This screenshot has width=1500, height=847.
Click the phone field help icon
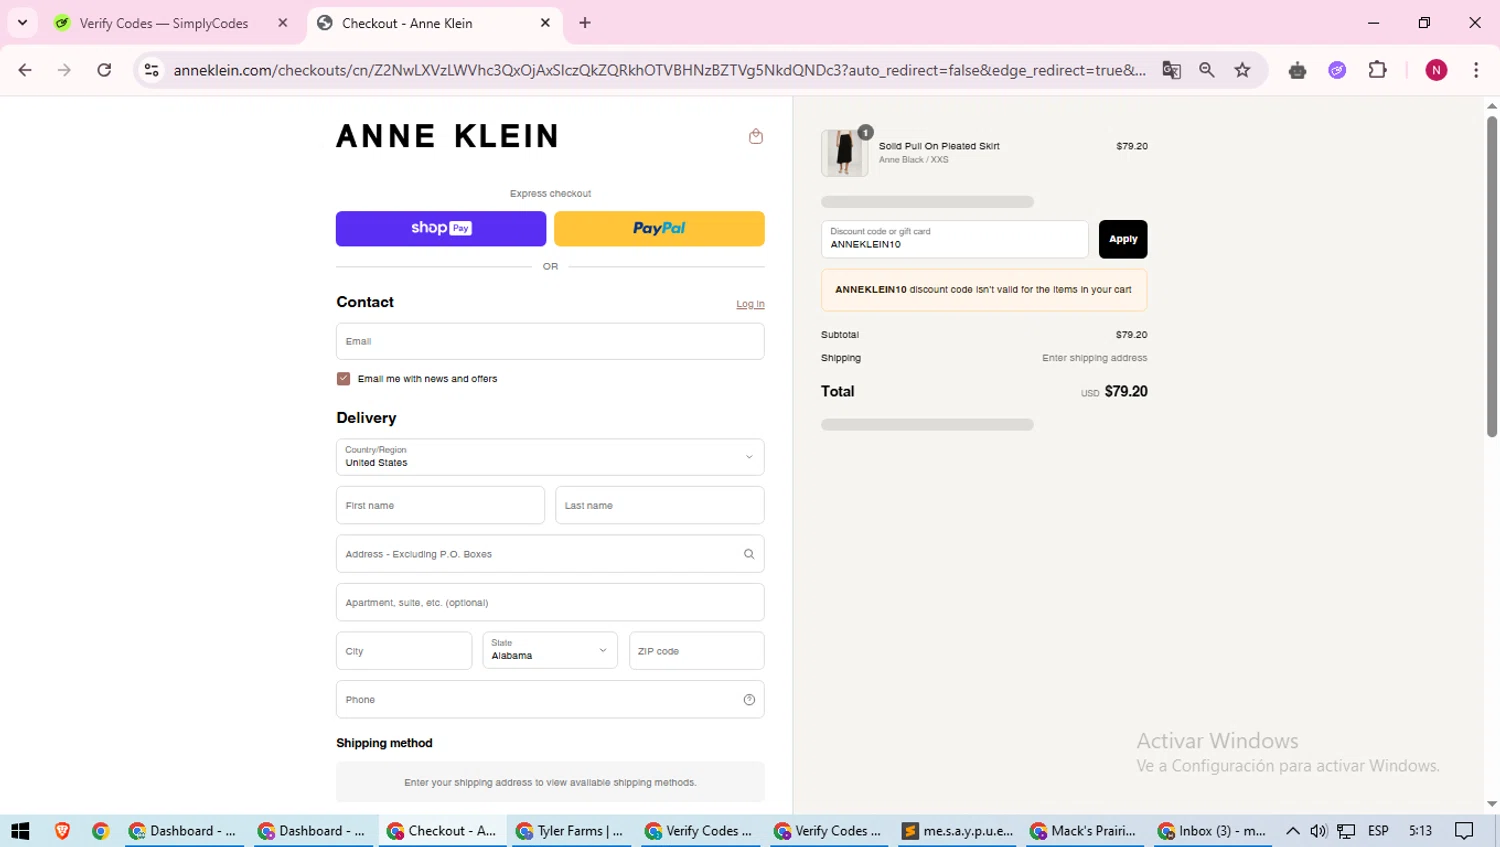749,700
